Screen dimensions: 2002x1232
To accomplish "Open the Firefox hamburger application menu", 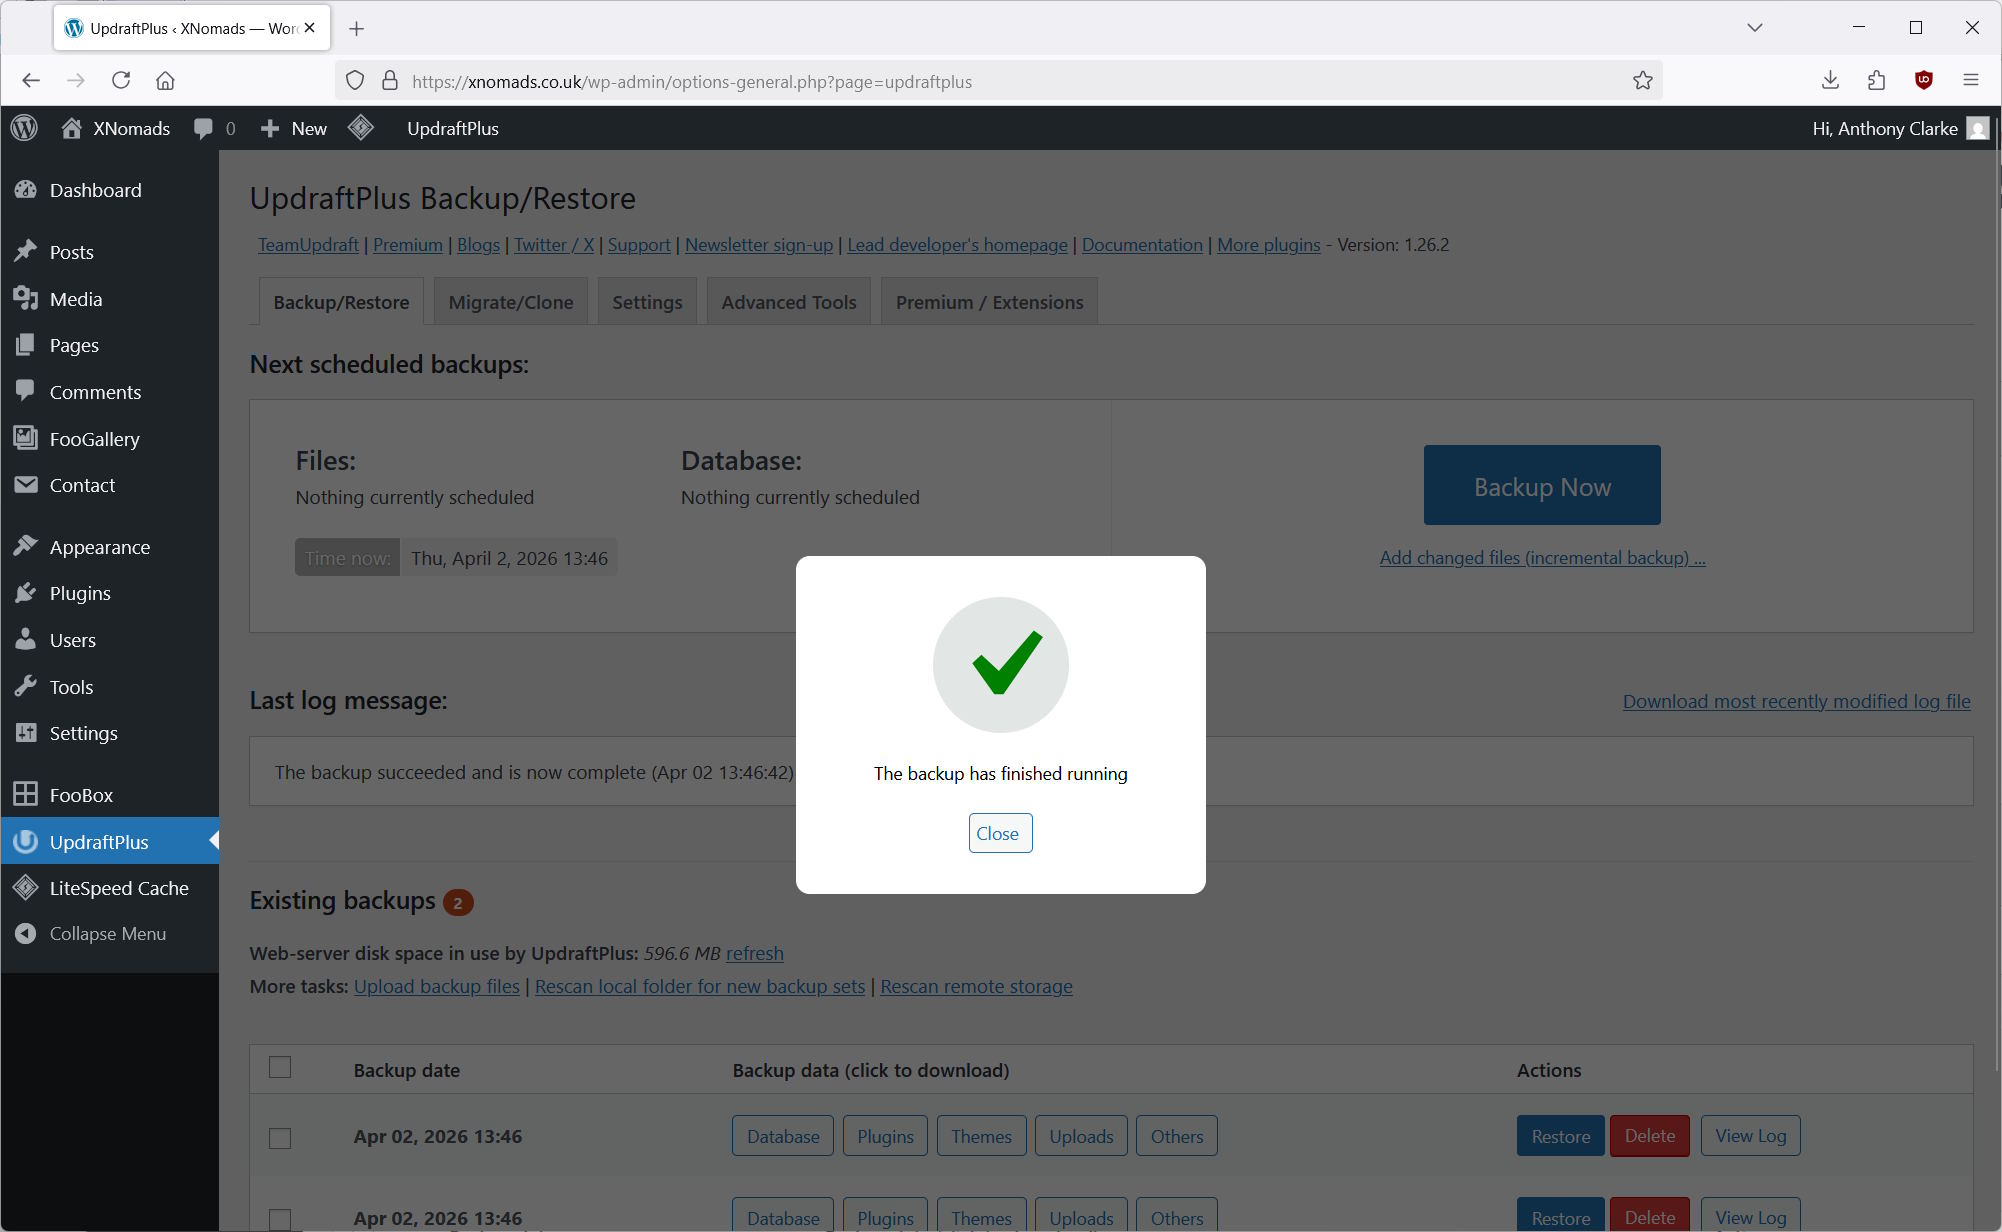I will (x=1971, y=81).
